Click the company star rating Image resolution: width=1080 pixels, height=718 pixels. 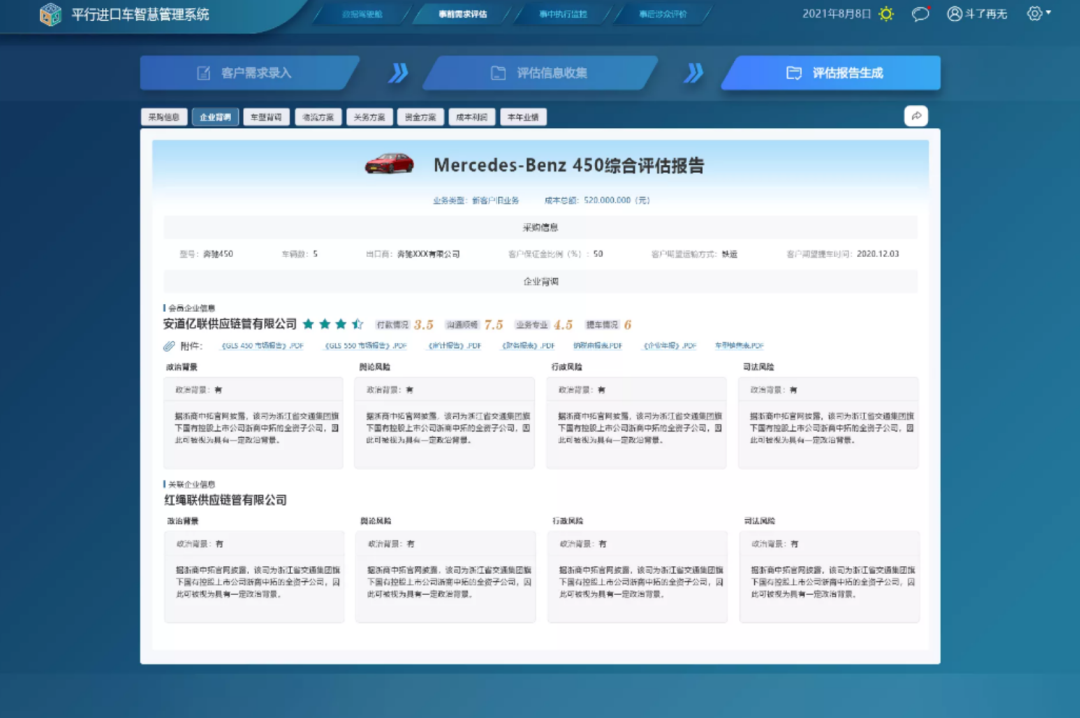click(x=332, y=324)
